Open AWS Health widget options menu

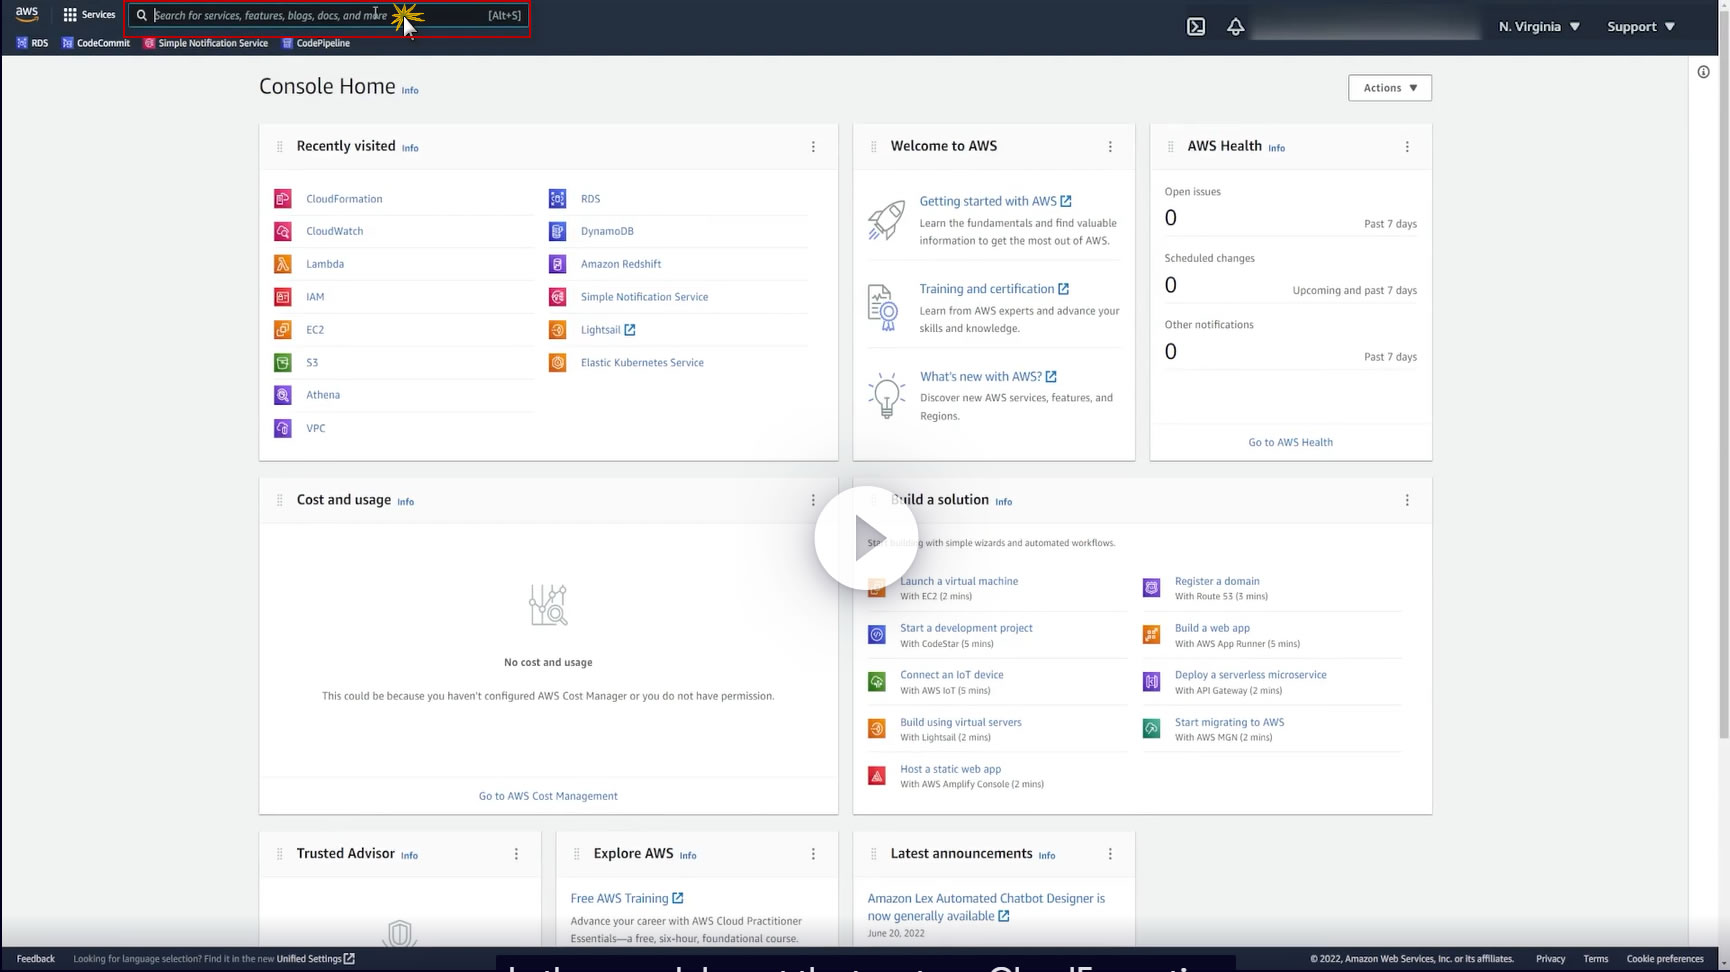click(1407, 147)
